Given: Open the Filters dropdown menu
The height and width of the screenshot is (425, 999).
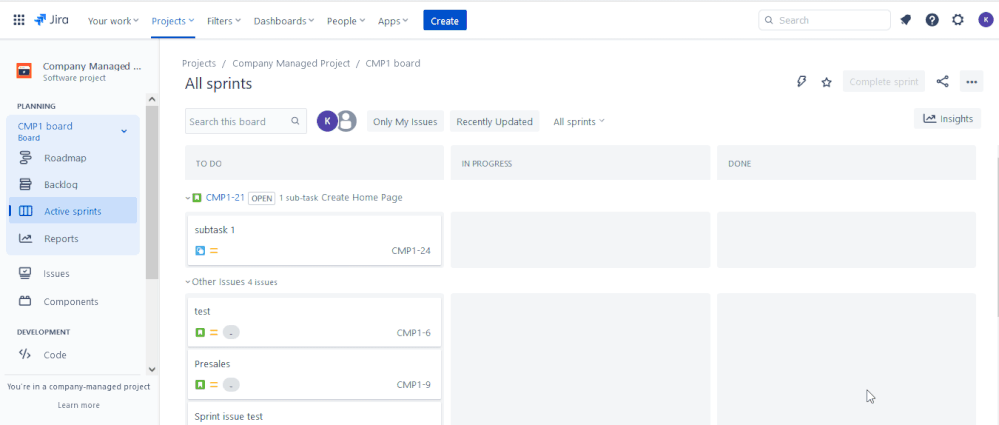Looking at the screenshot, I should (x=224, y=21).
